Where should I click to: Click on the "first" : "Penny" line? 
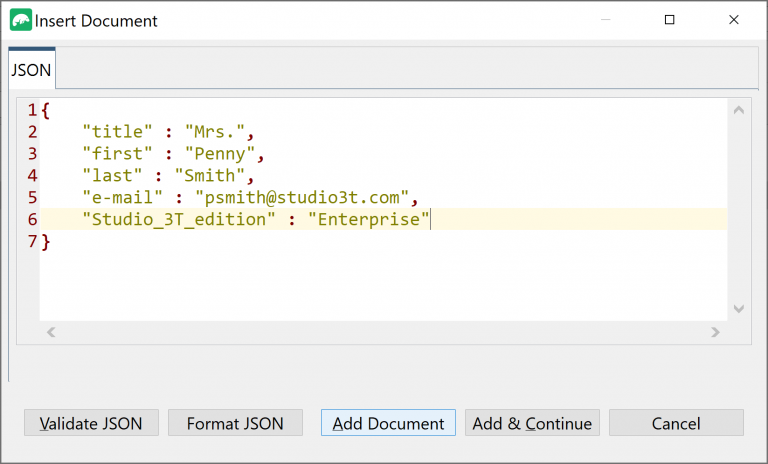click(172, 153)
